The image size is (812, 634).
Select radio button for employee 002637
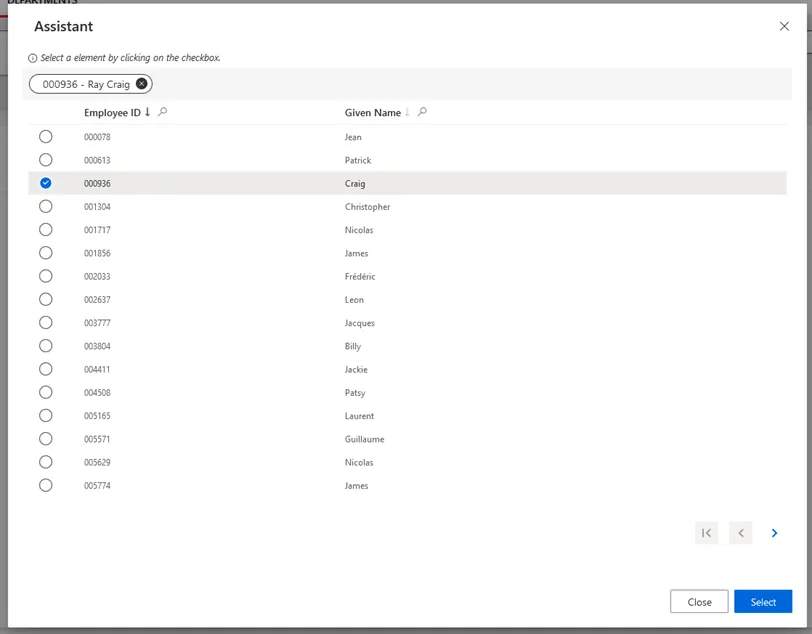(46, 299)
